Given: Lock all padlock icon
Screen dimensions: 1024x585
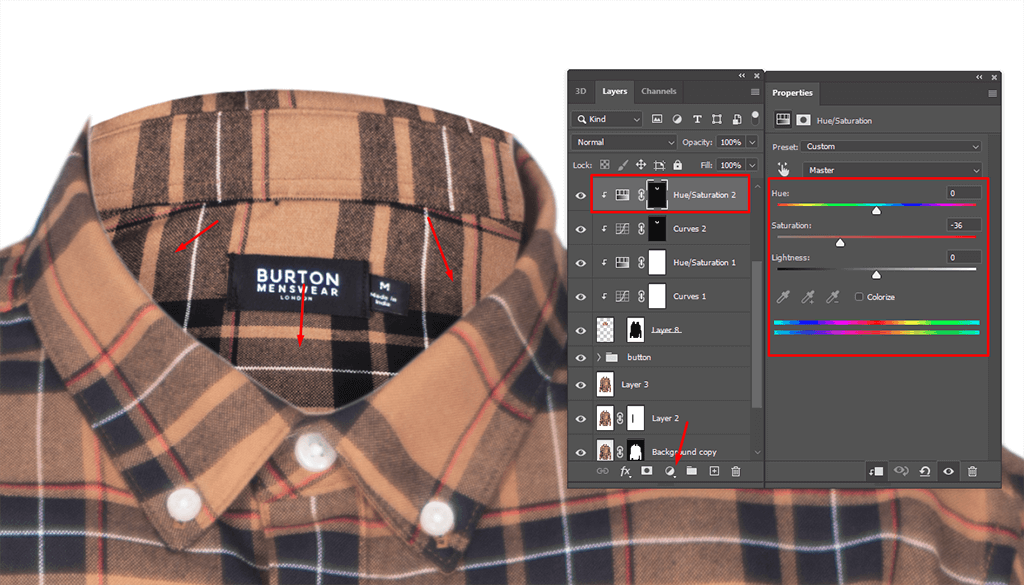Looking at the screenshot, I should (x=678, y=165).
